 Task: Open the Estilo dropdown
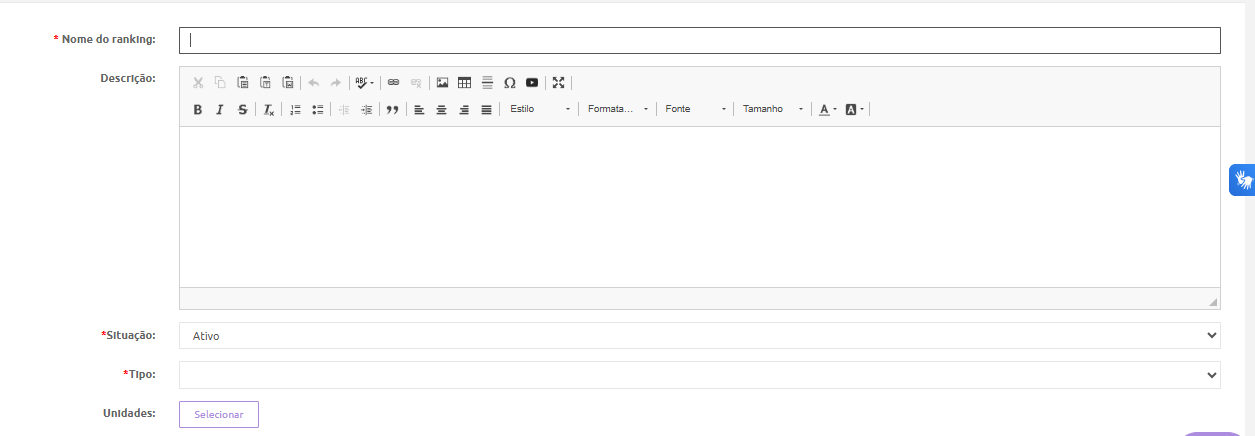540,109
